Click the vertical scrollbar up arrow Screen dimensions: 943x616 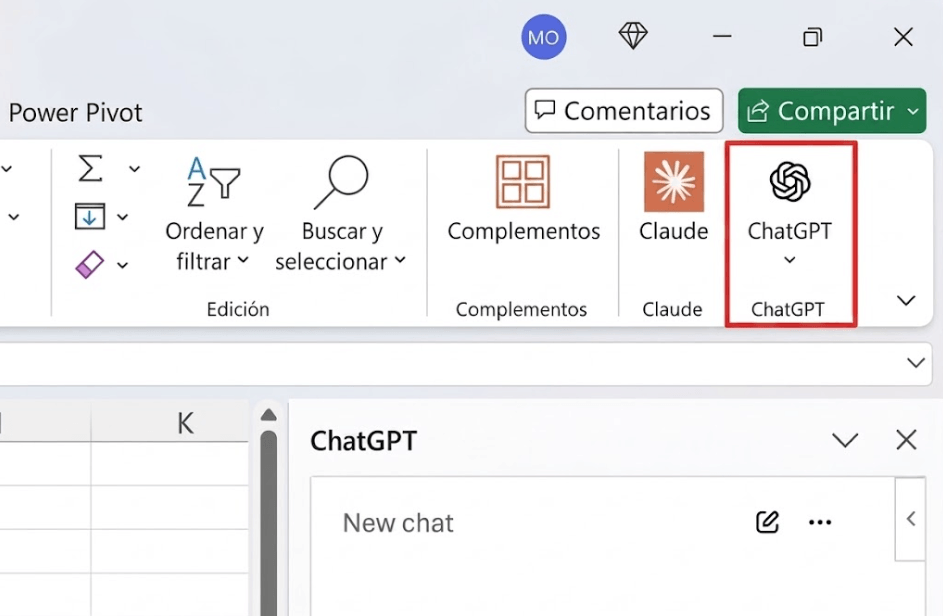point(269,415)
